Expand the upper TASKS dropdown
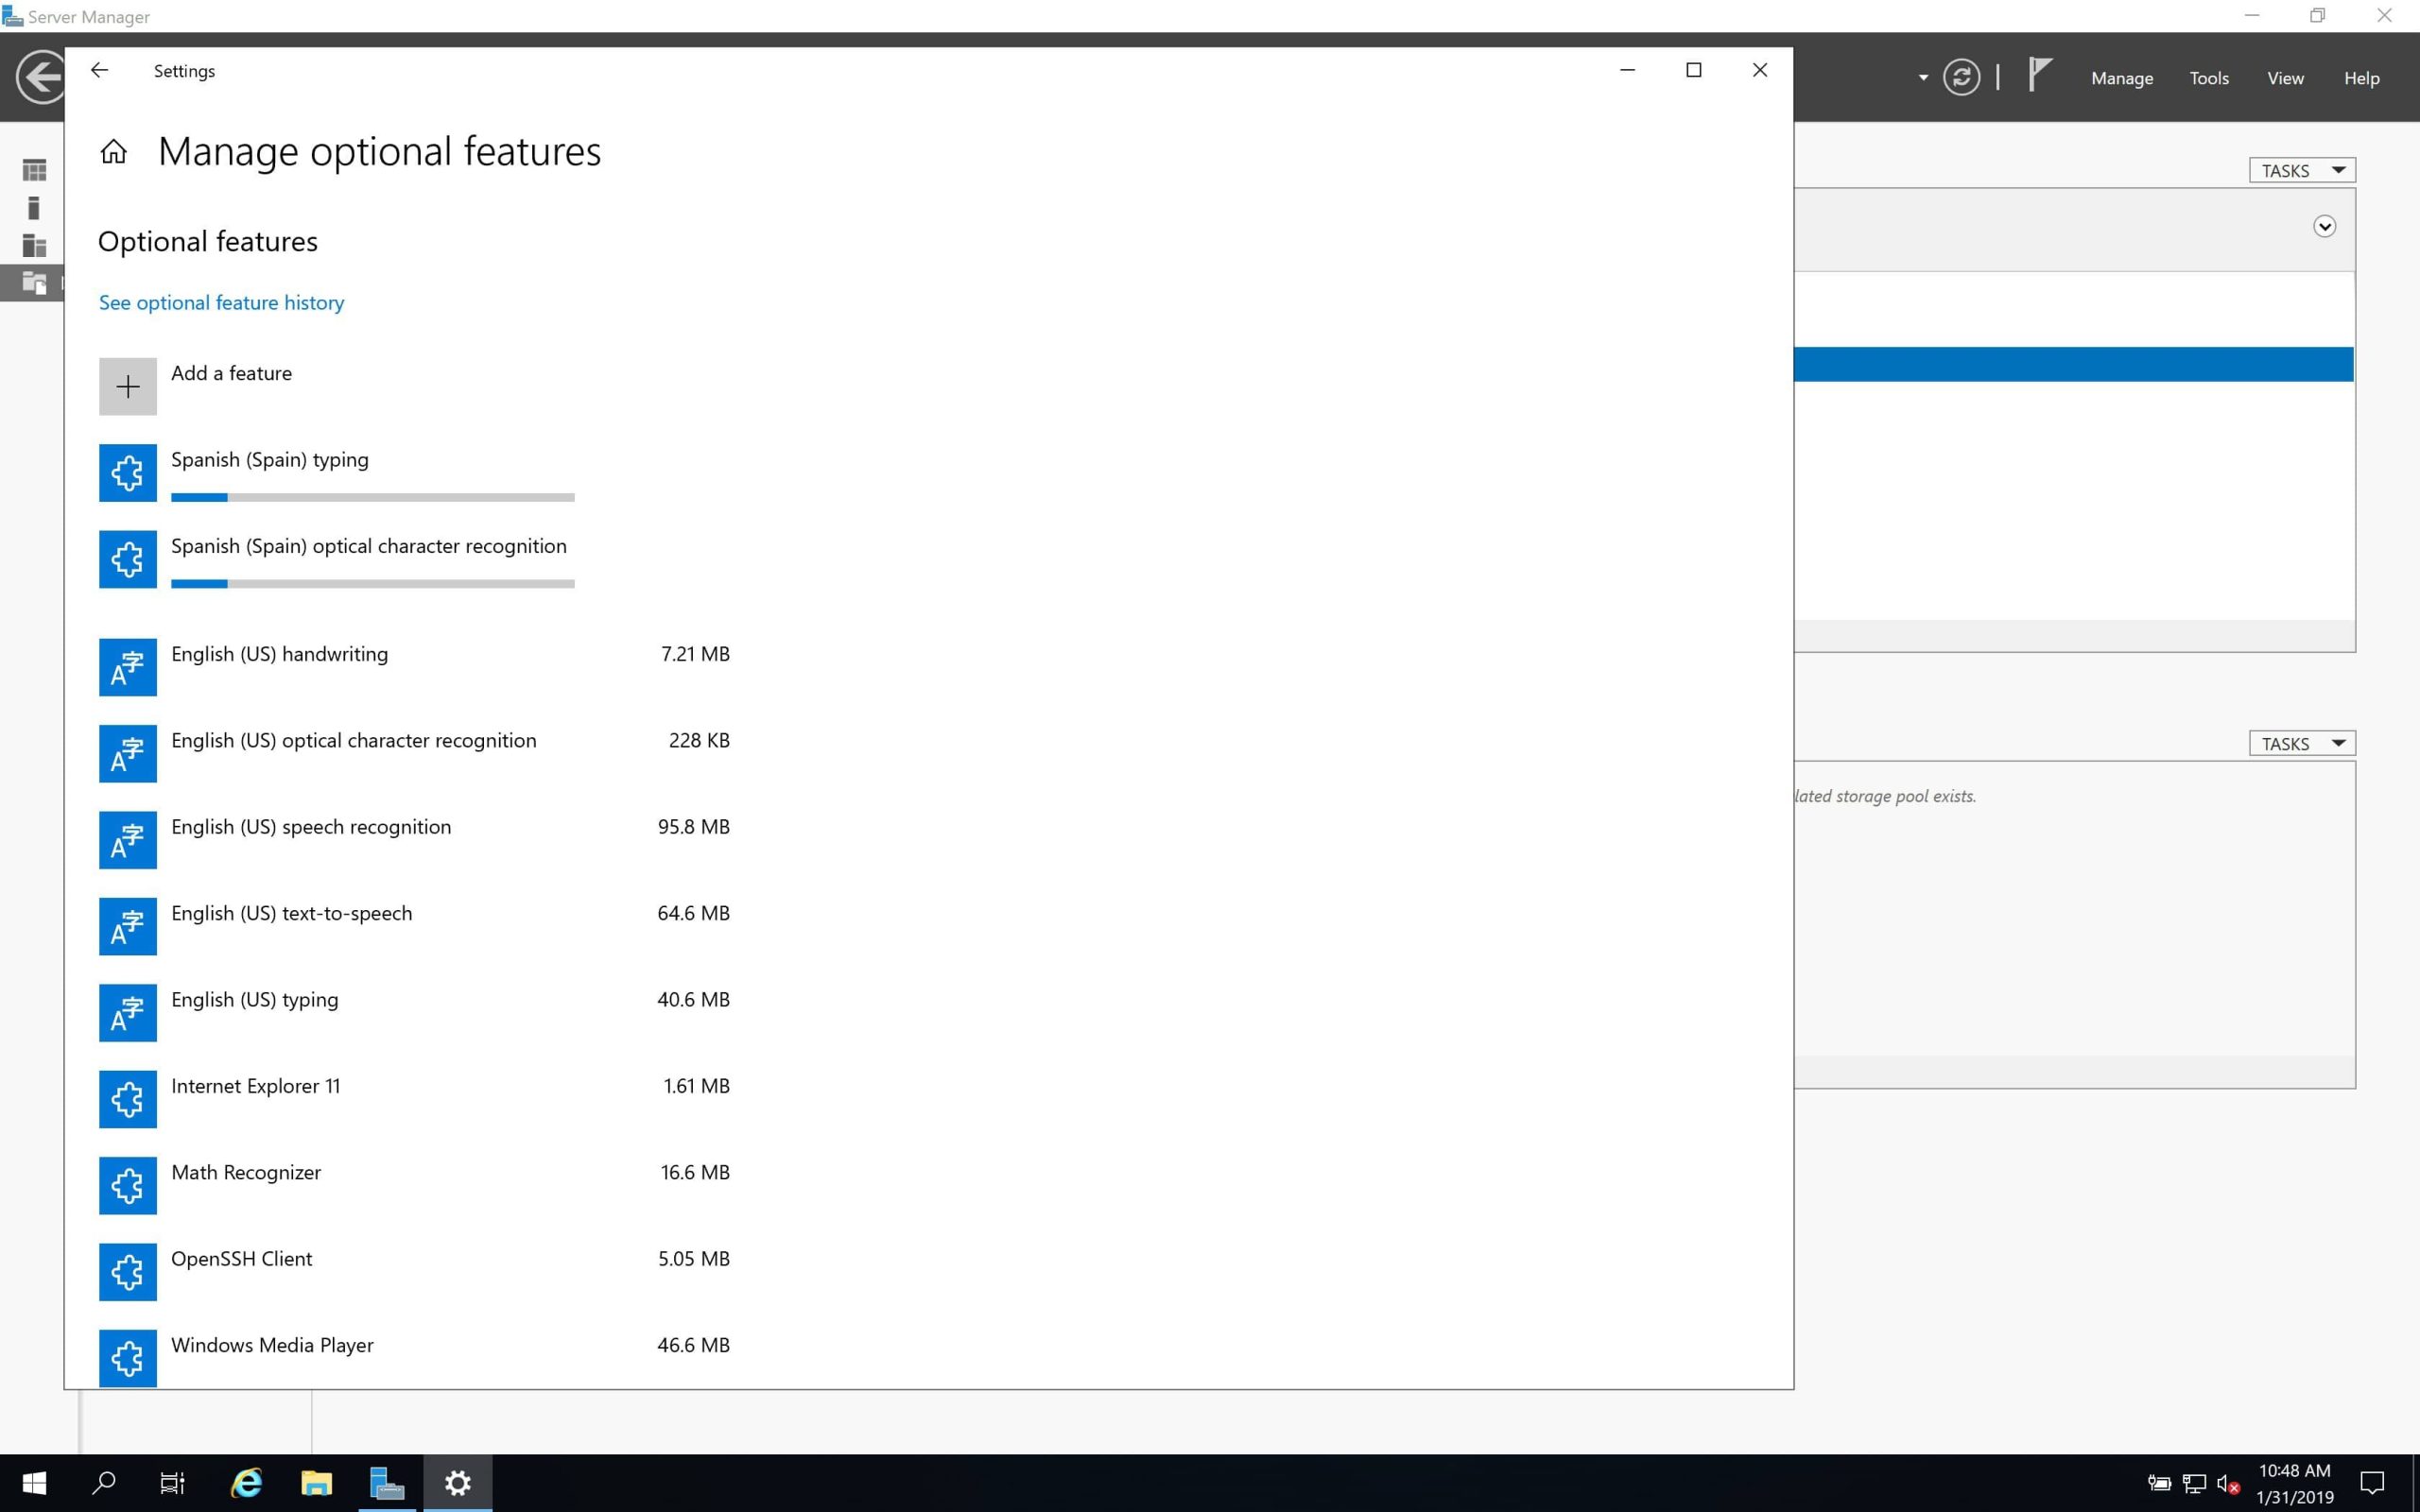The image size is (2420, 1512). point(2302,171)
